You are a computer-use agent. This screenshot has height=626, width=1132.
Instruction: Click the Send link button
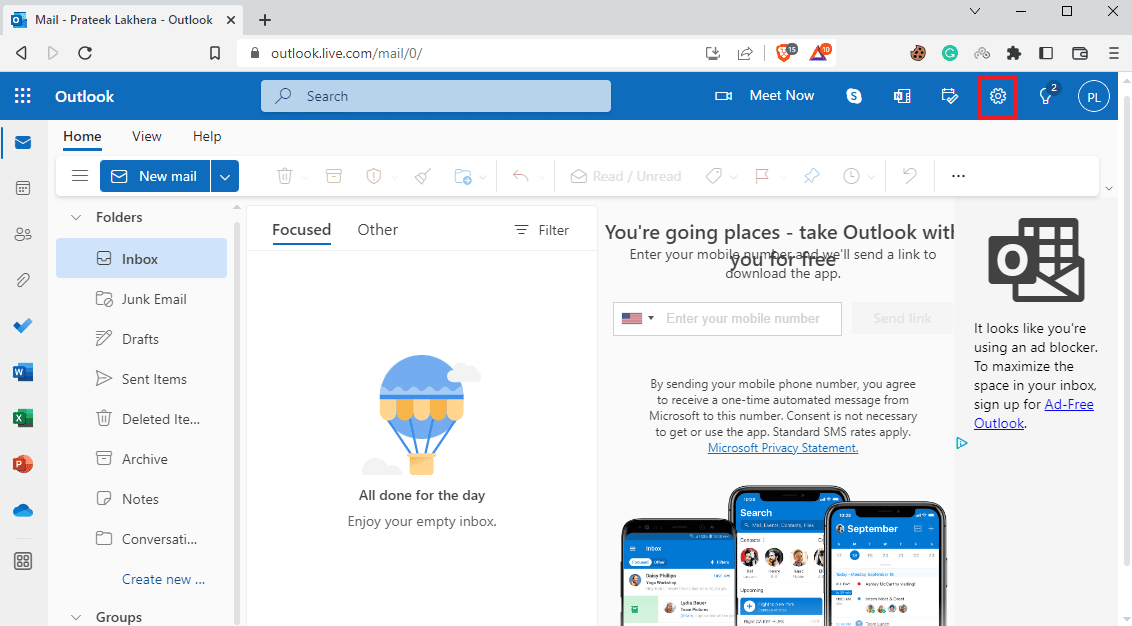coord(902,318)
